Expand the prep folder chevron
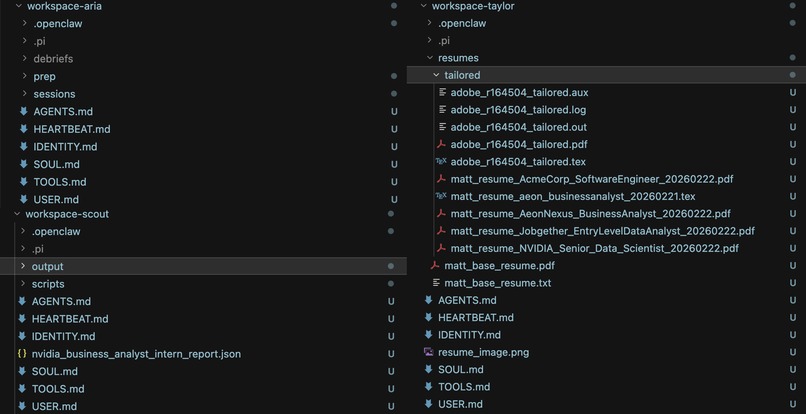Image resolution: width=806 pixels, height=414 pixels. (x=25, y=76)
